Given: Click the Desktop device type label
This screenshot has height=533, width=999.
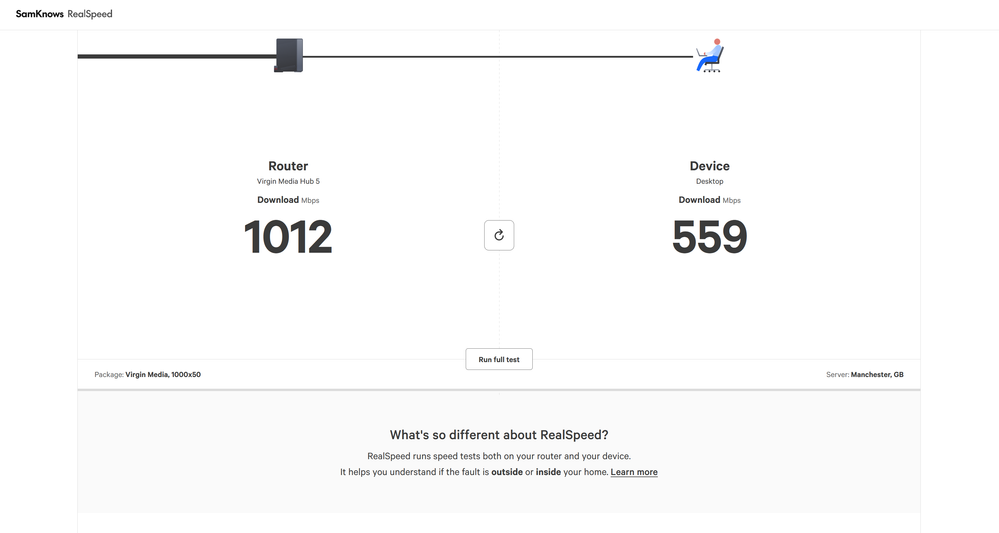Looking at the screenshot, I should click(709, 181).
